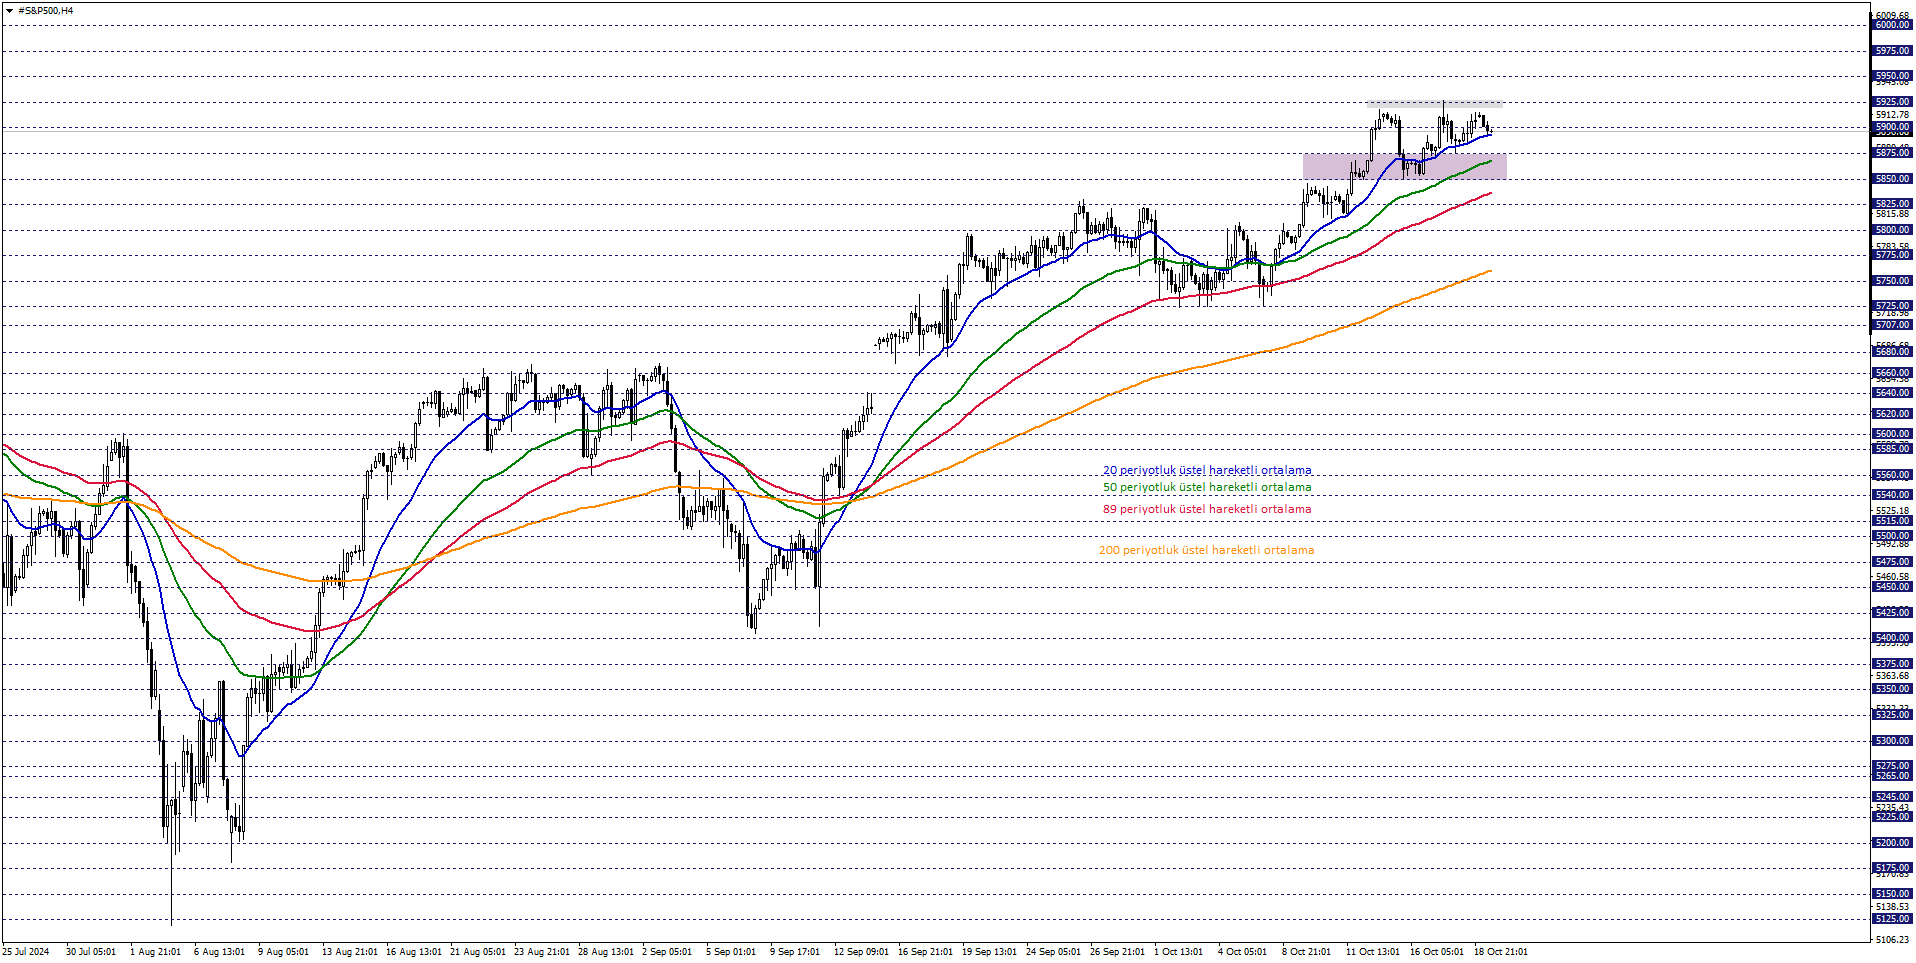The width and height of the screenshot is (1916, 963).
Task: Click the 5400.00 price level label
Action: point(1892,638)
